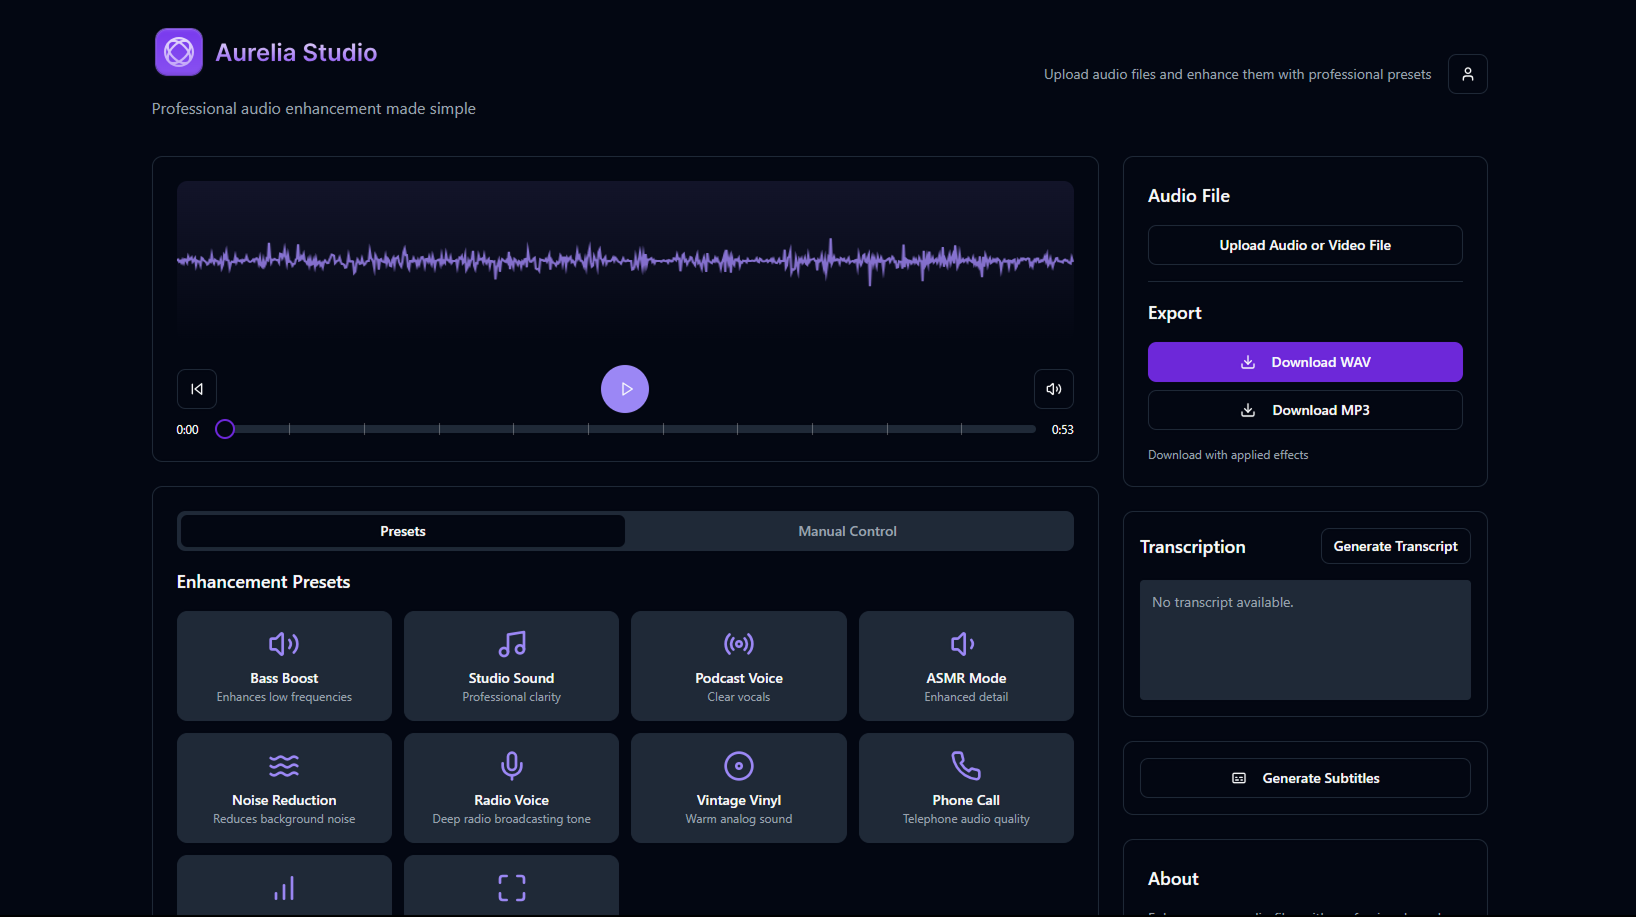This screenshot has width=1636, height=917.
Task: Select the preset with the frame brackets icon
Action: click(511, 885)
